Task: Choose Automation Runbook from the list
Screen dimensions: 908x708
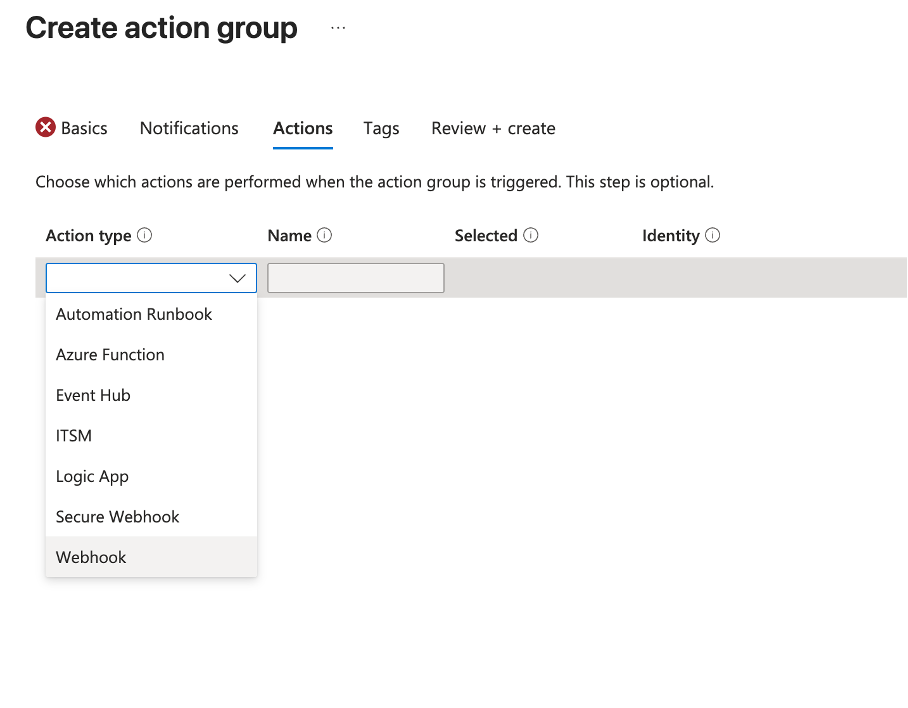Action: tap(134, 314)
